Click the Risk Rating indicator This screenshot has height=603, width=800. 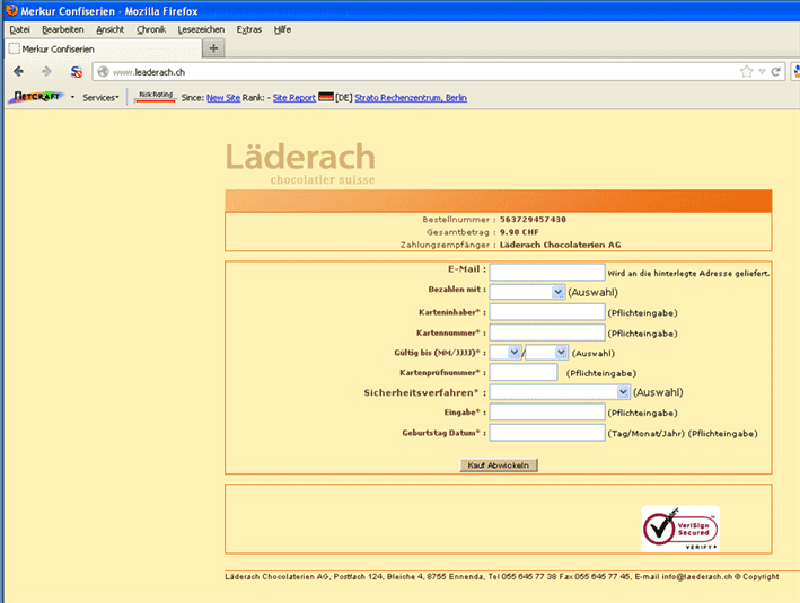[156, 96]
